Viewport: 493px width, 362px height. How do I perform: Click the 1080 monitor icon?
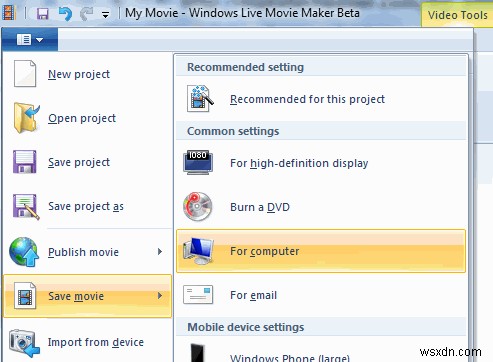198,163
